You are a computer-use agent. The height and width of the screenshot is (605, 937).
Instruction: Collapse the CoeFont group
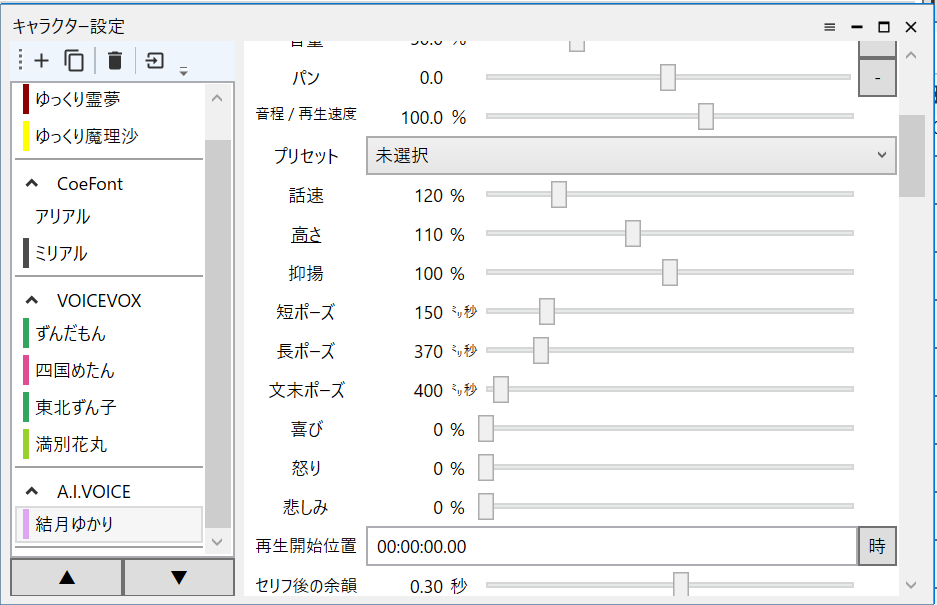pos(32,184)
